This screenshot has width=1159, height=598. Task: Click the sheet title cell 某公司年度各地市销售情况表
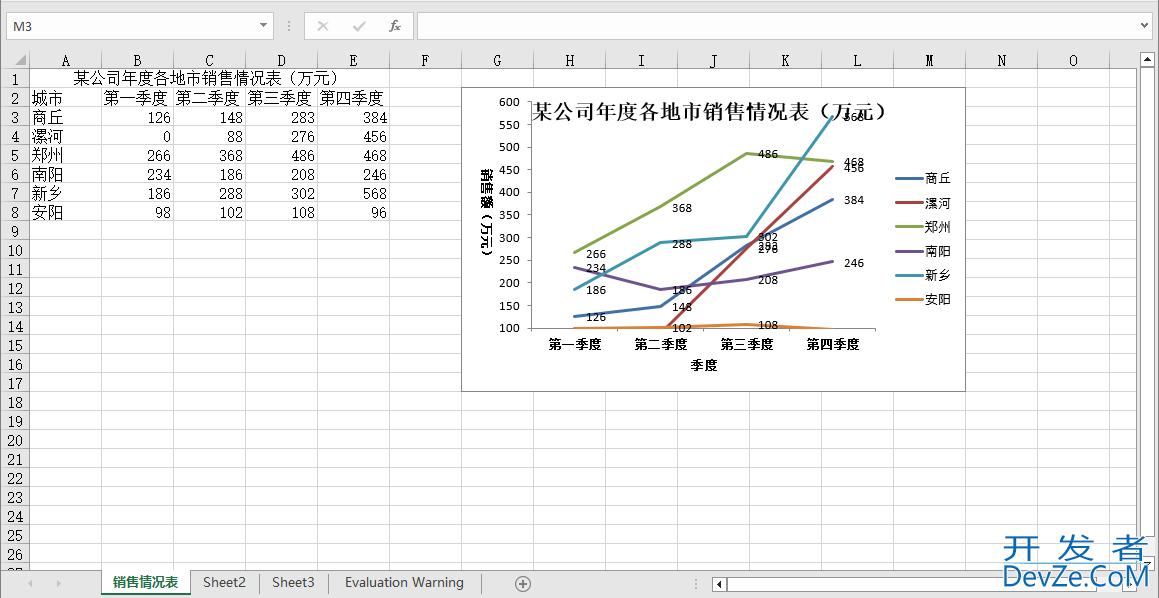click(209, 78)
